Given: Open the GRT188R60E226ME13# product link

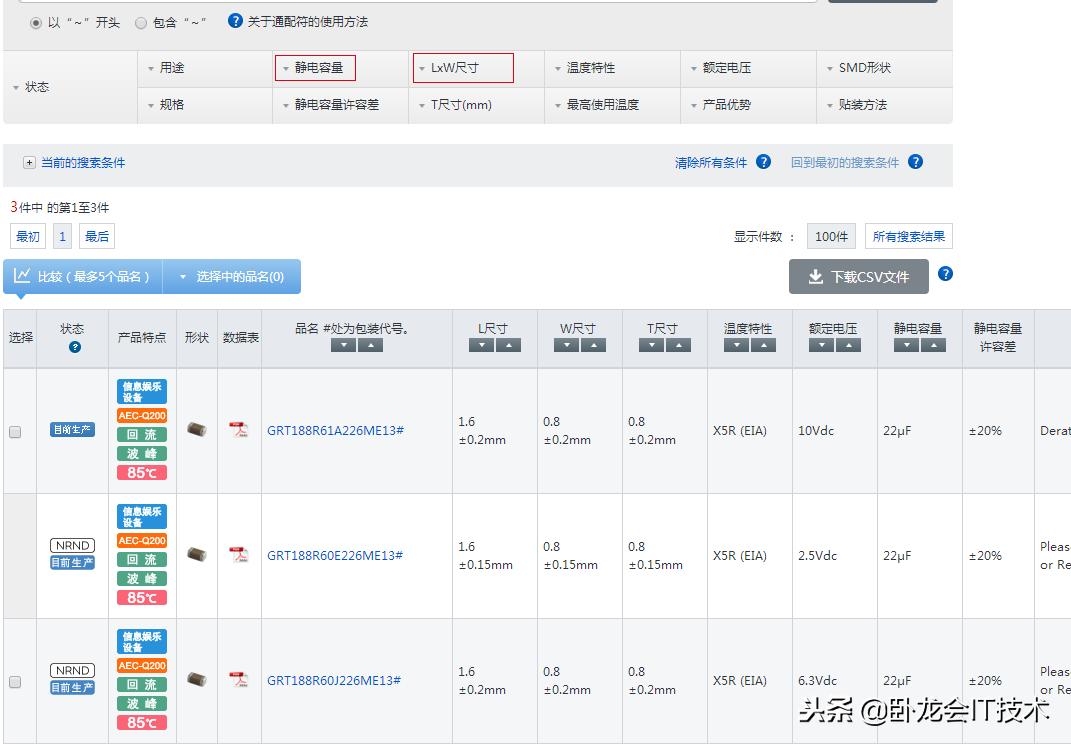Looking at the screenshot, I should coord(335,555).
